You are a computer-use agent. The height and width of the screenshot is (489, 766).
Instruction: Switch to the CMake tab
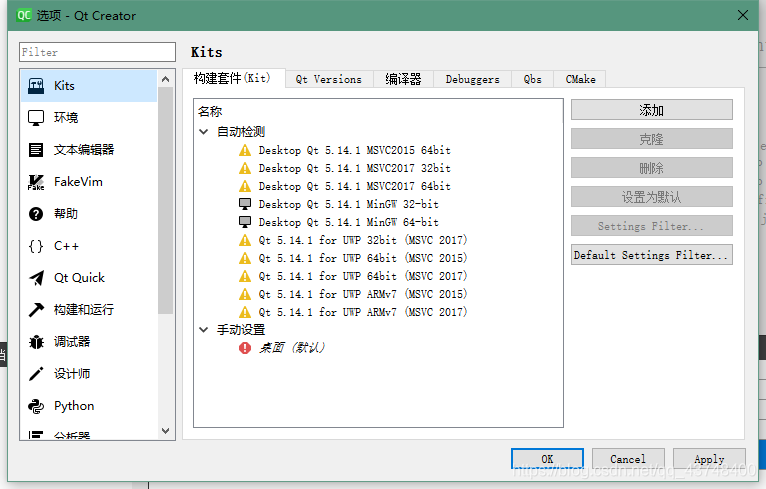tap(580, 79)
